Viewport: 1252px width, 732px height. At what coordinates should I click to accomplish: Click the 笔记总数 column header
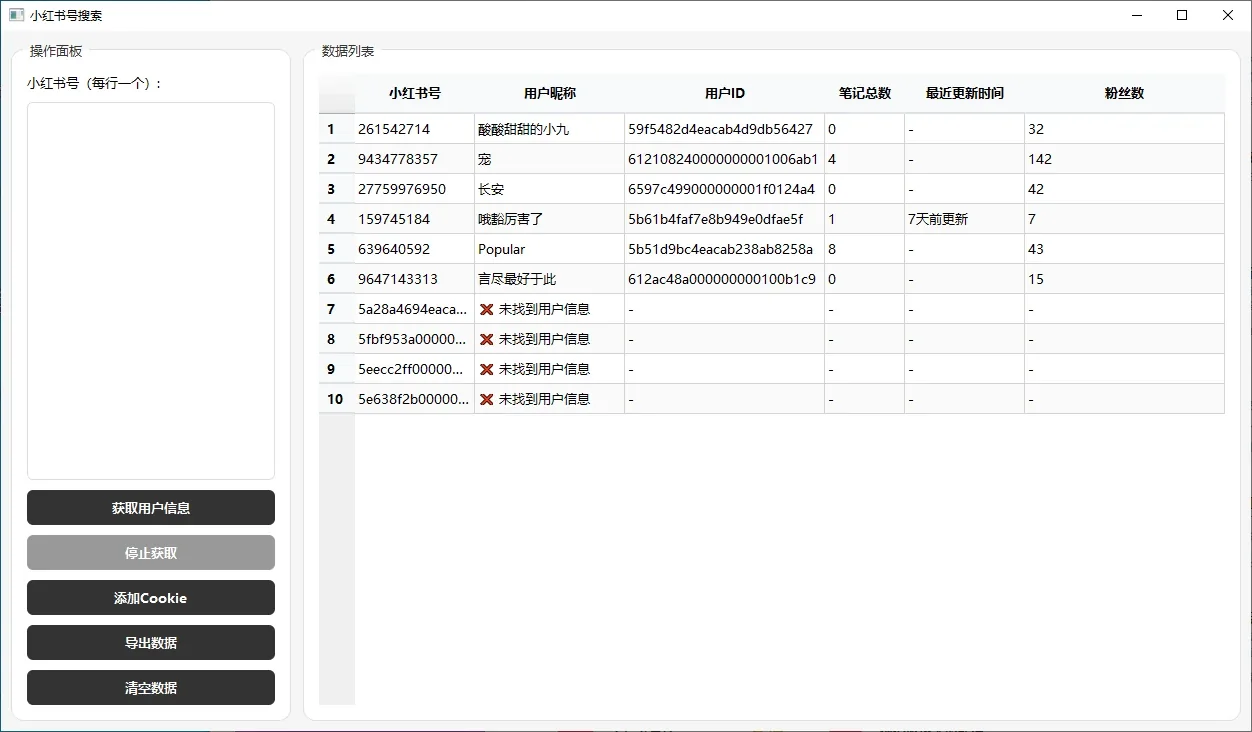coord(865,93)
